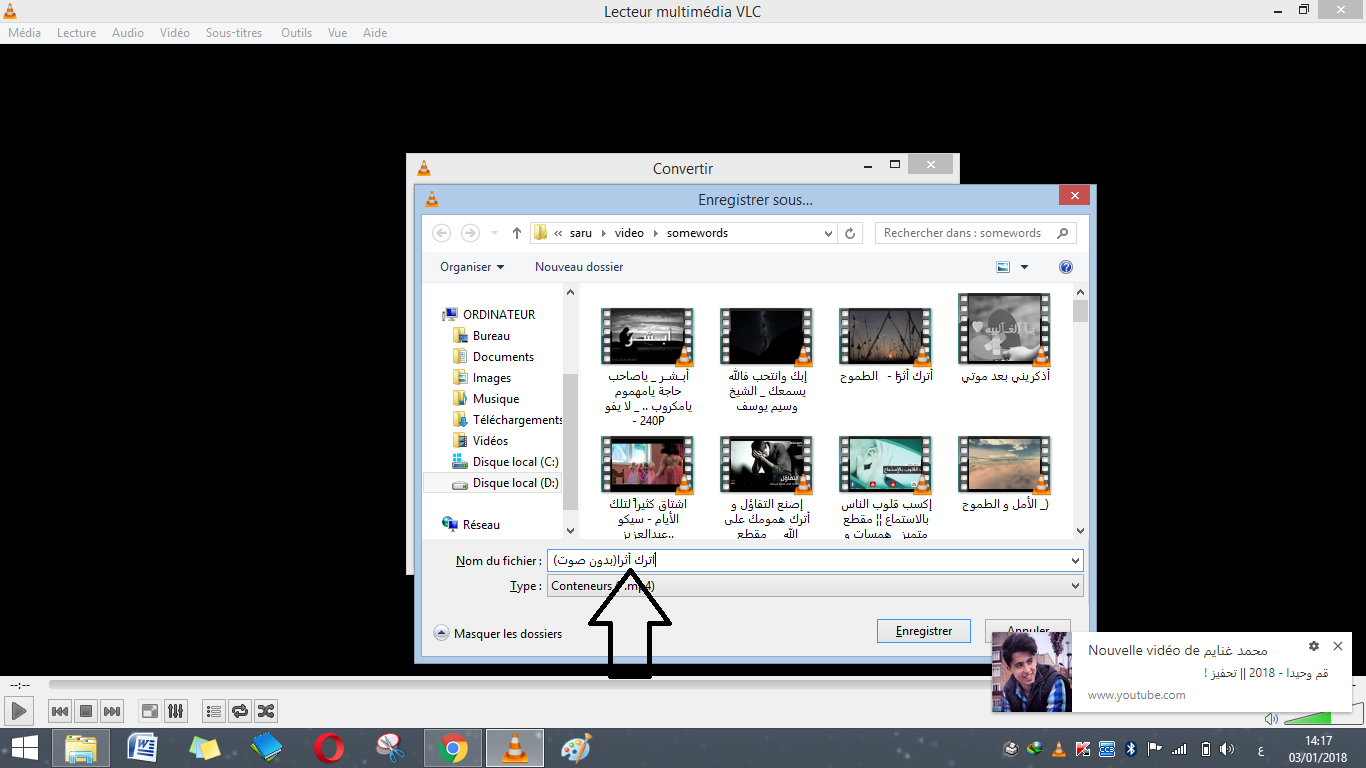
Task: Select Téléchargements in the folder tree
Action: pos(508,420)
